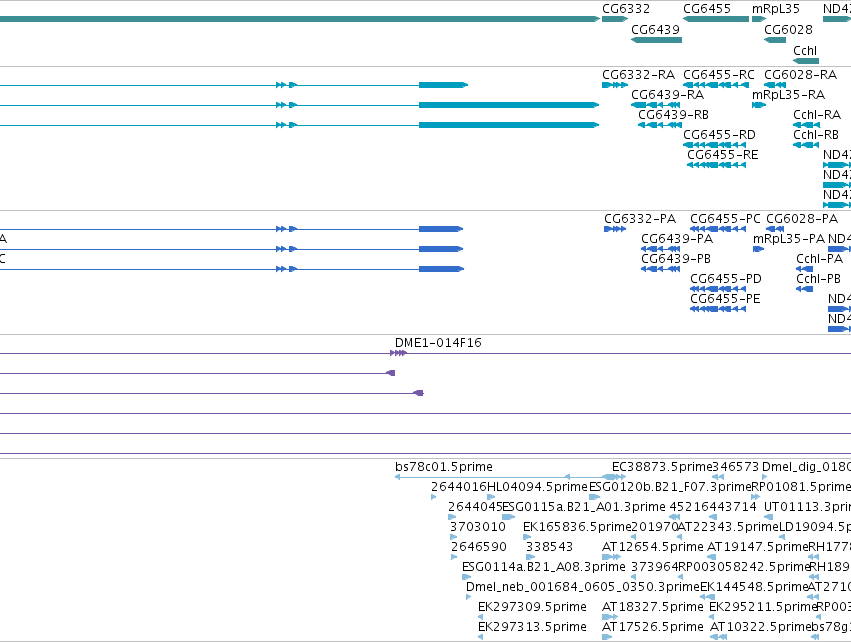The image size is (851, 642).
Task: Select protein CG6332-PA
Action: click(640, 219)
